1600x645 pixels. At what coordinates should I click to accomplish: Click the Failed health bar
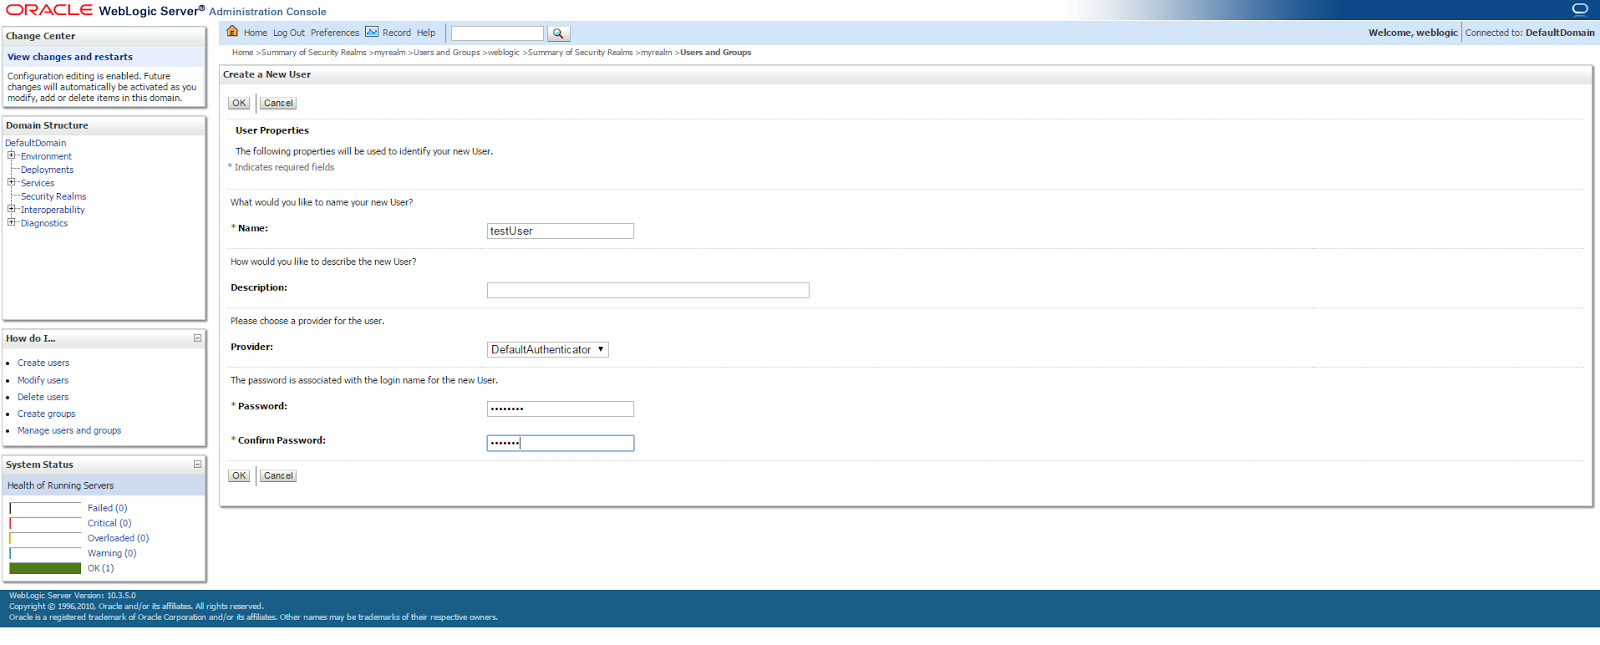click(45, 508)
